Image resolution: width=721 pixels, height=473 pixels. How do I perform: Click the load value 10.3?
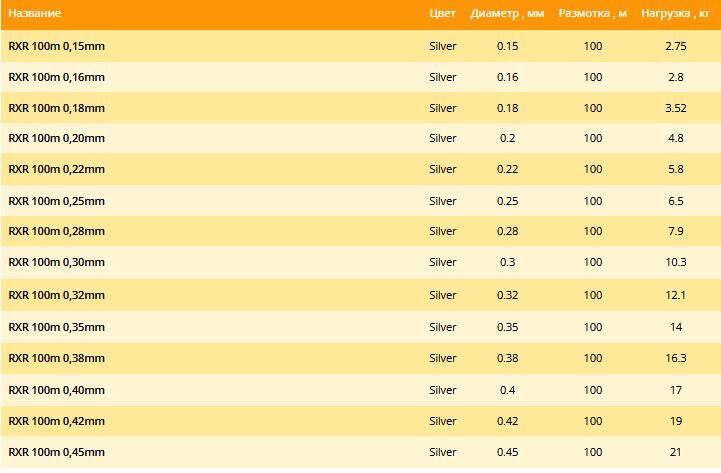(675, 262)
